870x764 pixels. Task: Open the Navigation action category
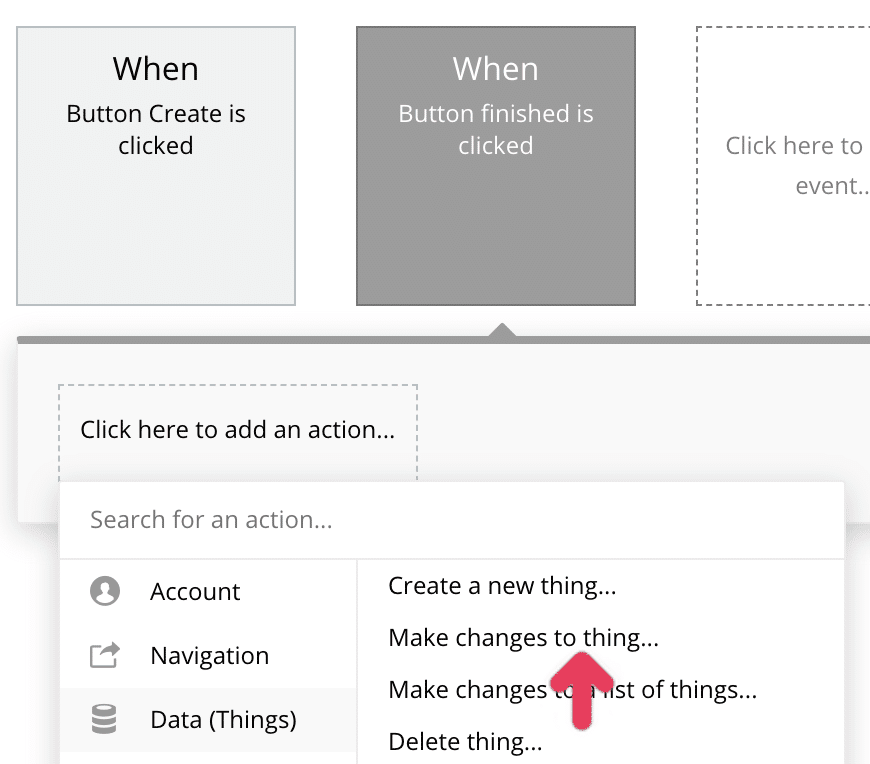[209, 655]
